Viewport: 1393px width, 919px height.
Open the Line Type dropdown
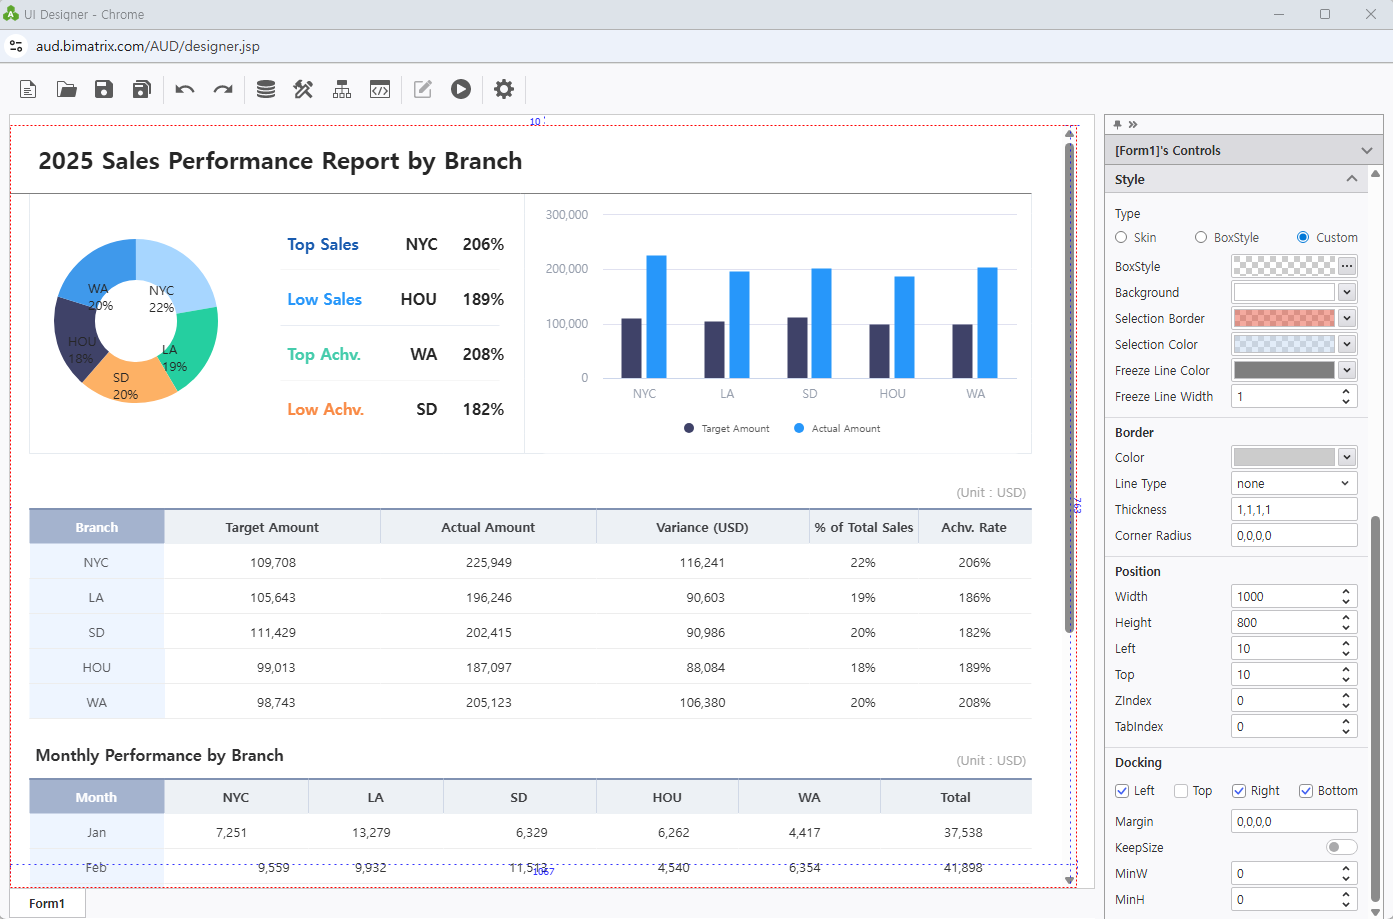click(1293, 483)
